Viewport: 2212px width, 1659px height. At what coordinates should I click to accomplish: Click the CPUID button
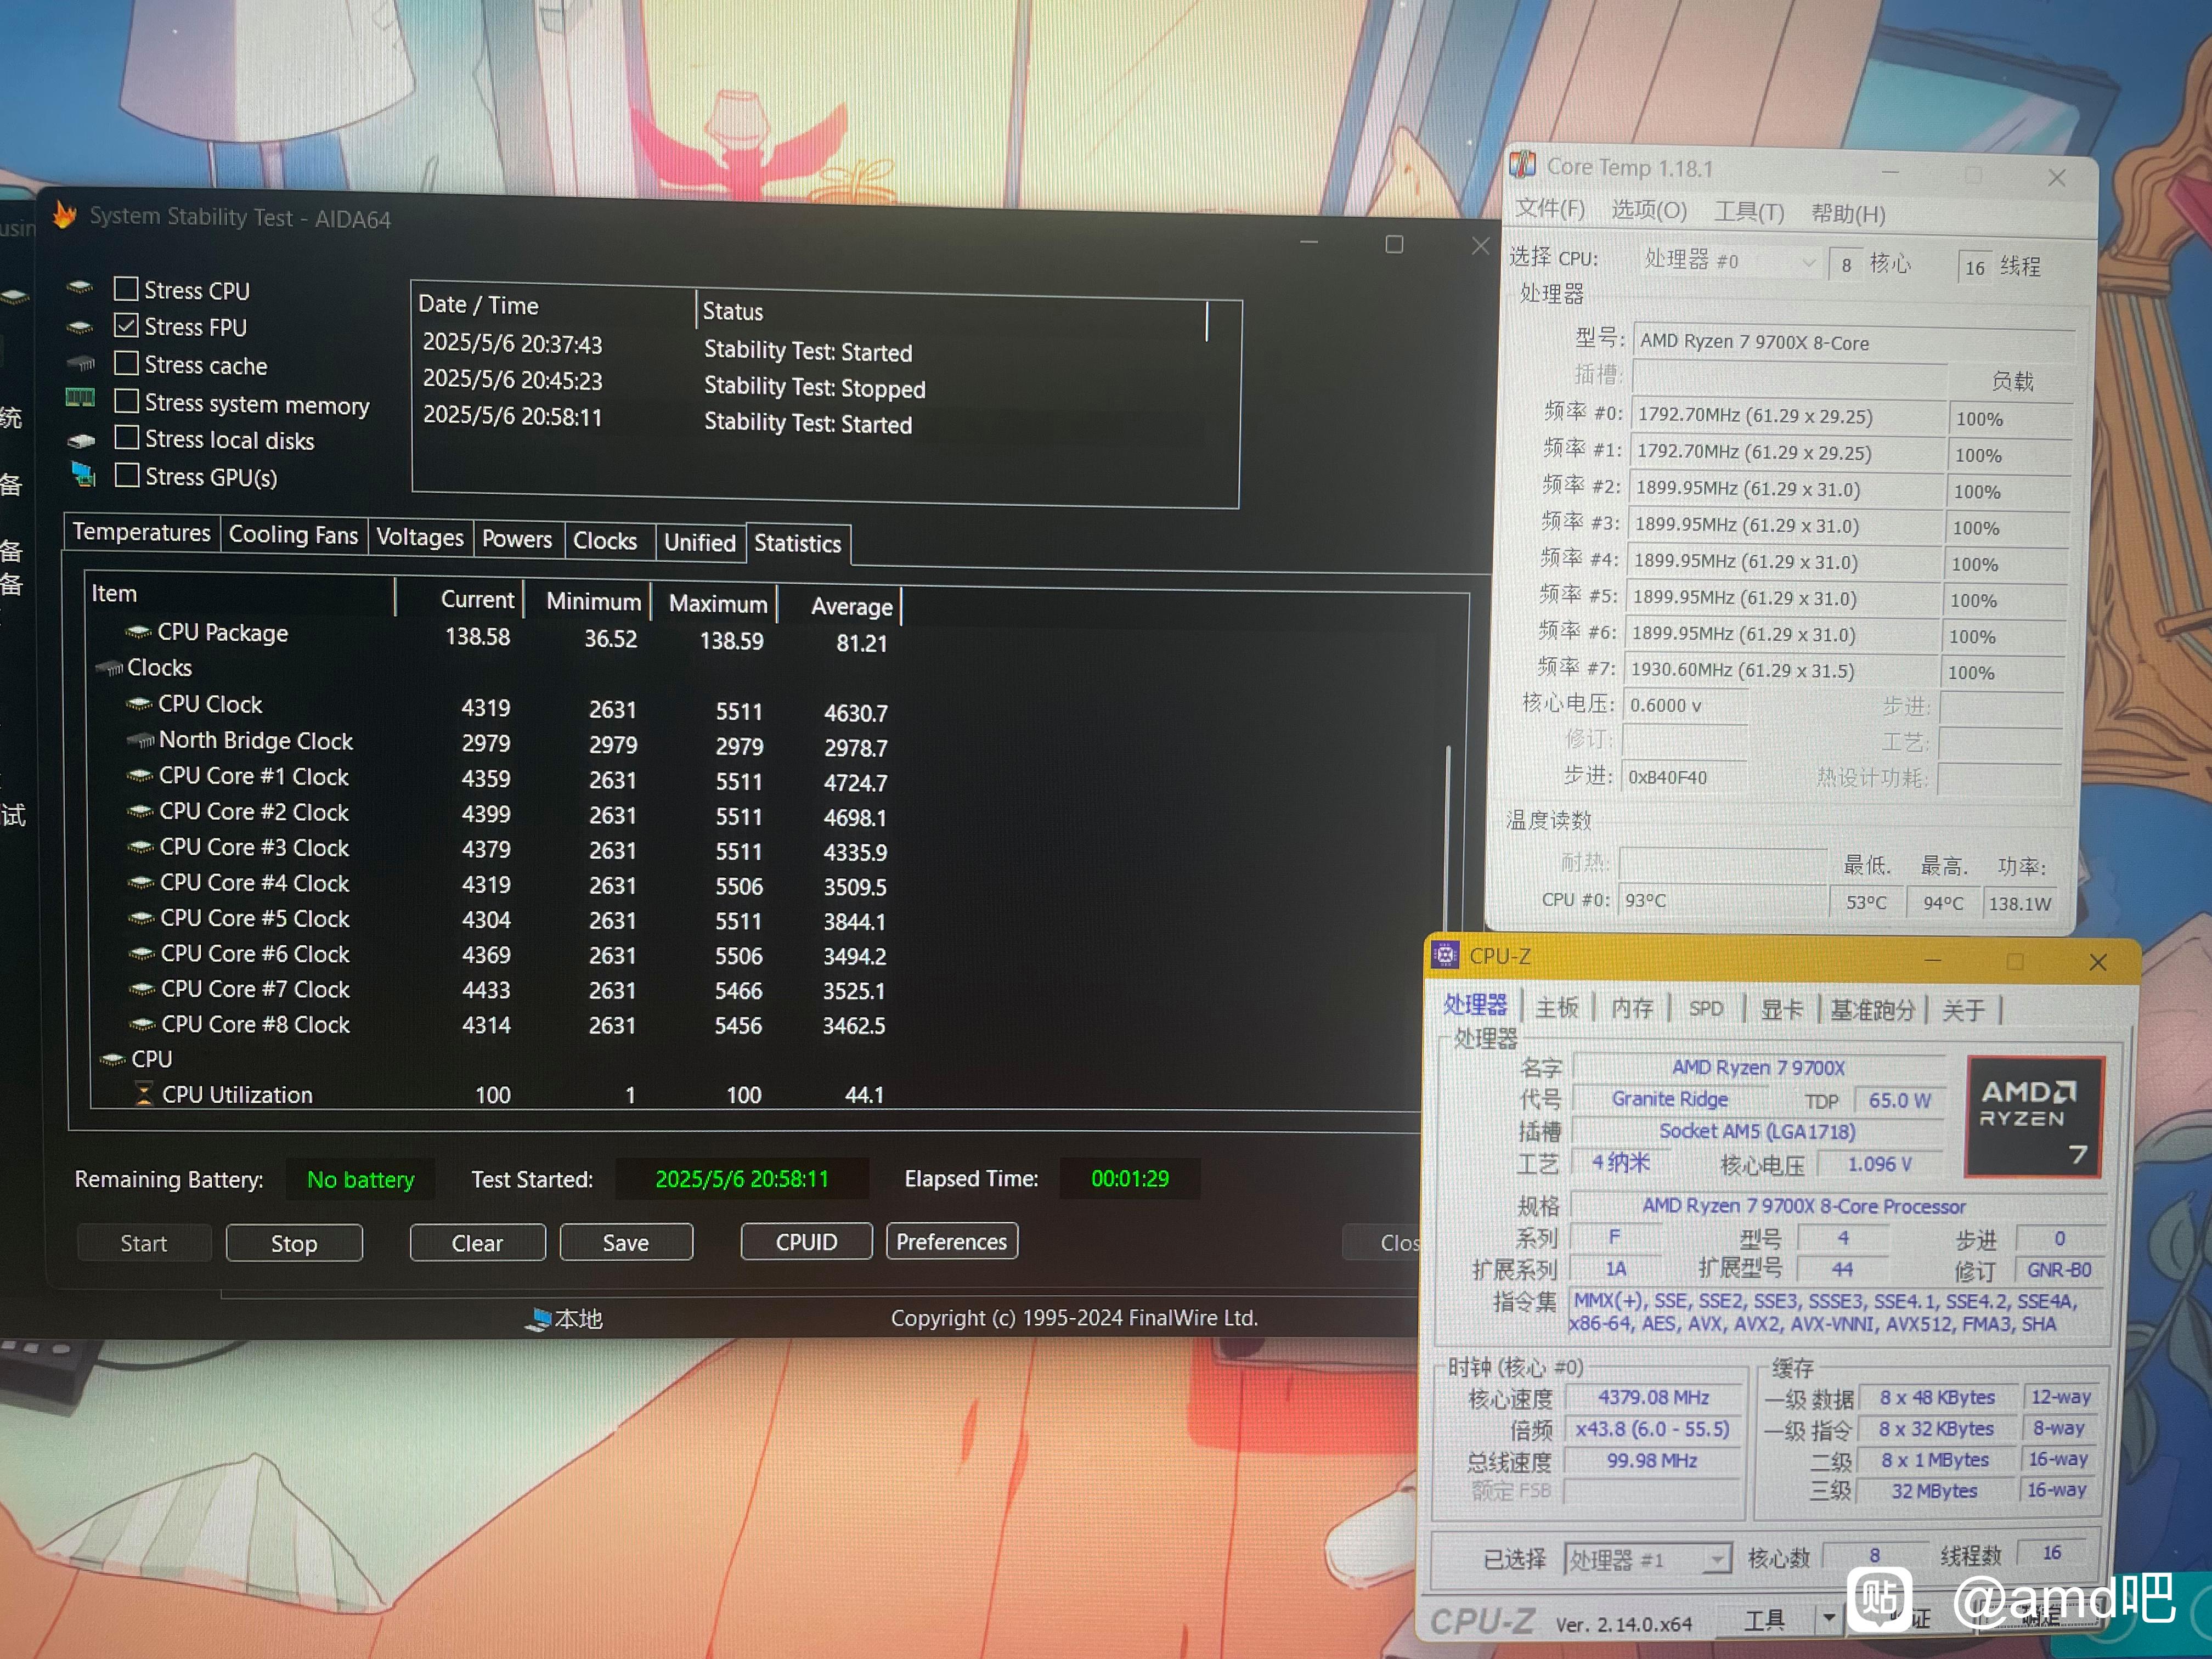tap(806, 1241)
